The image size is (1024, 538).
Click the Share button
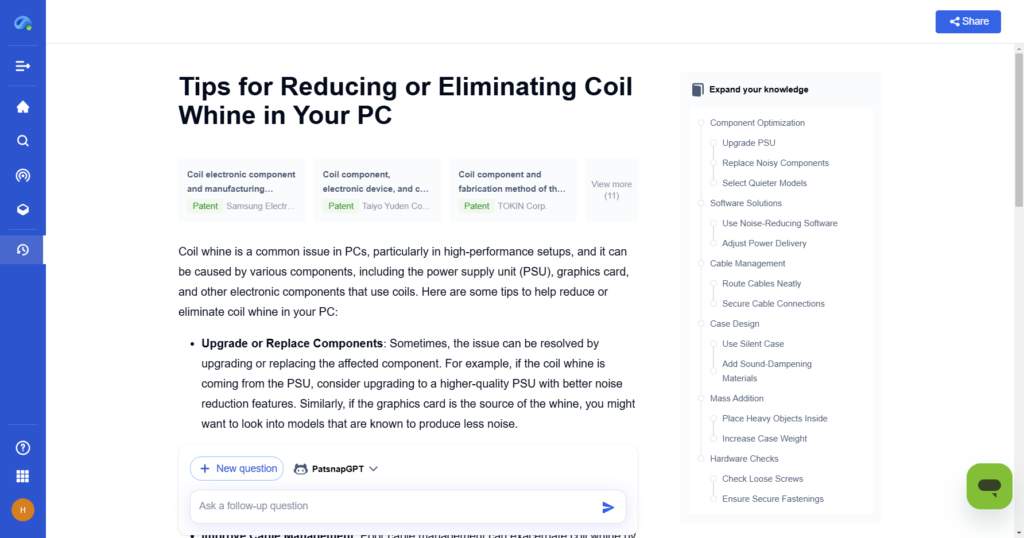pos(968,21)
